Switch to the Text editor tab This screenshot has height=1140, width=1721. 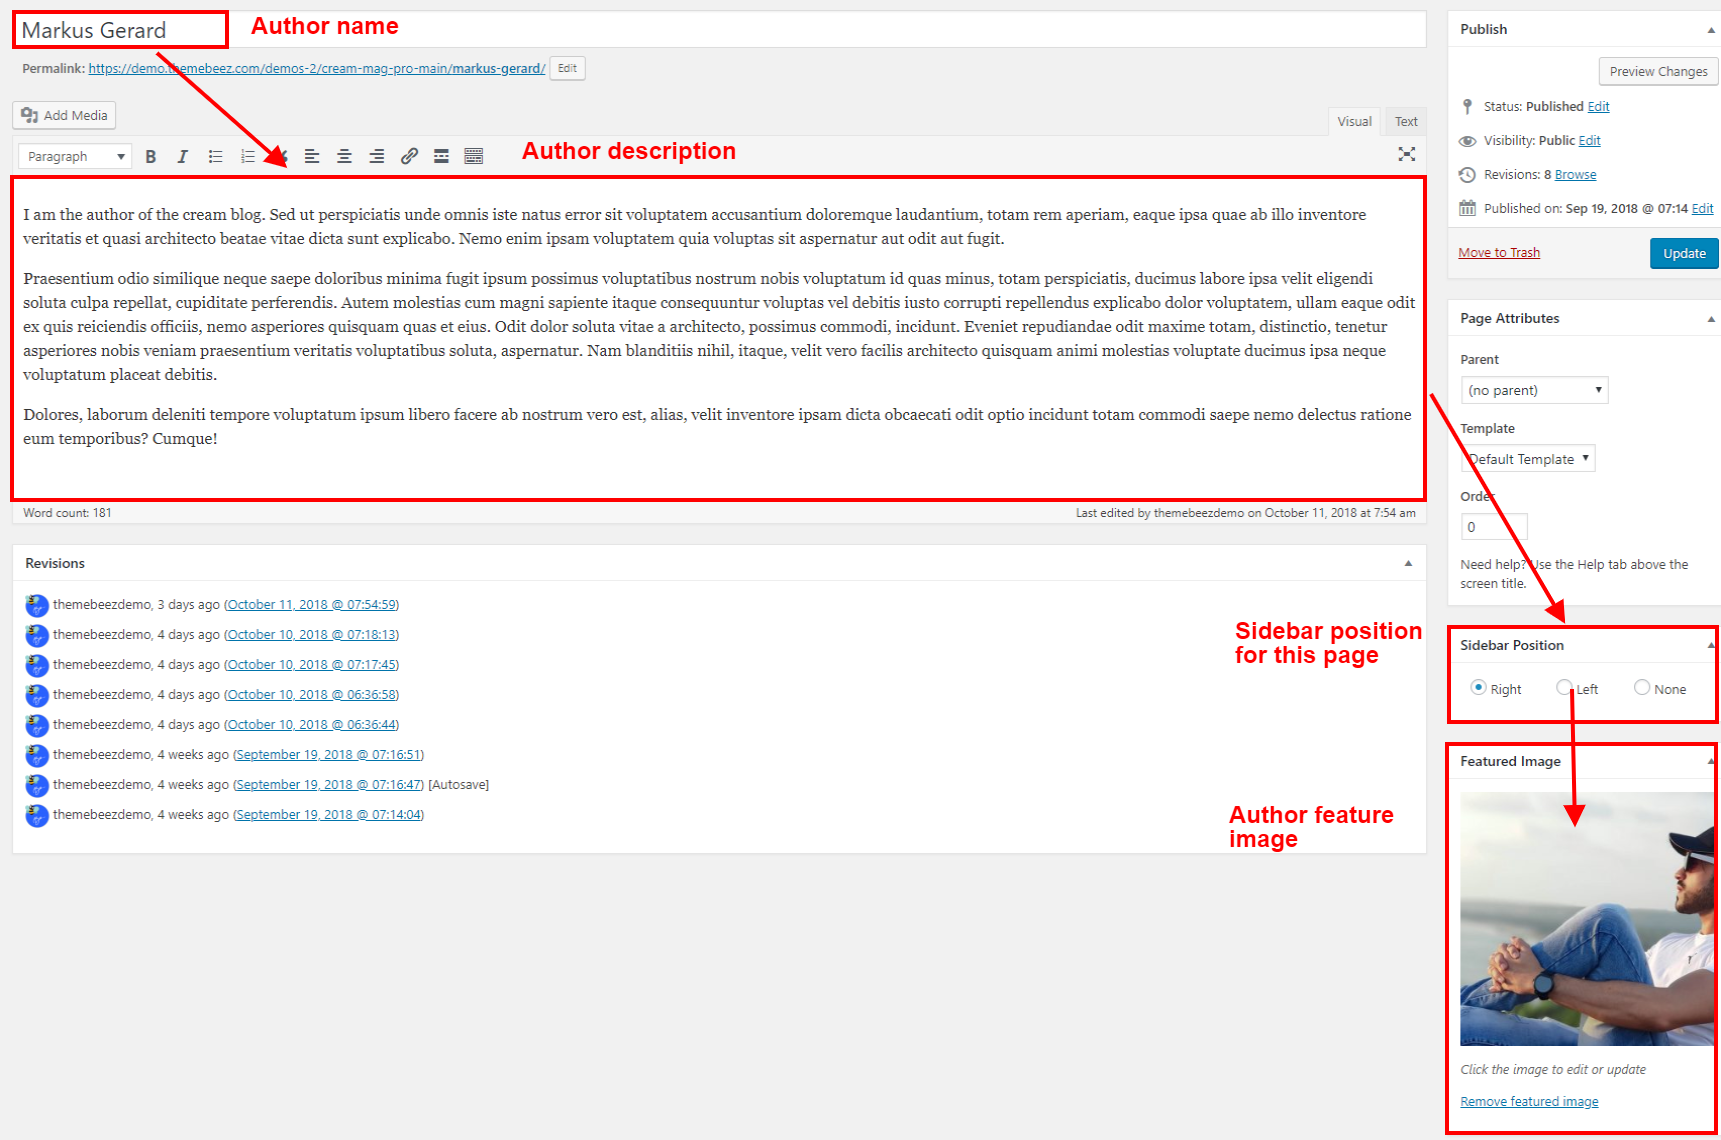pos(1406,122)
